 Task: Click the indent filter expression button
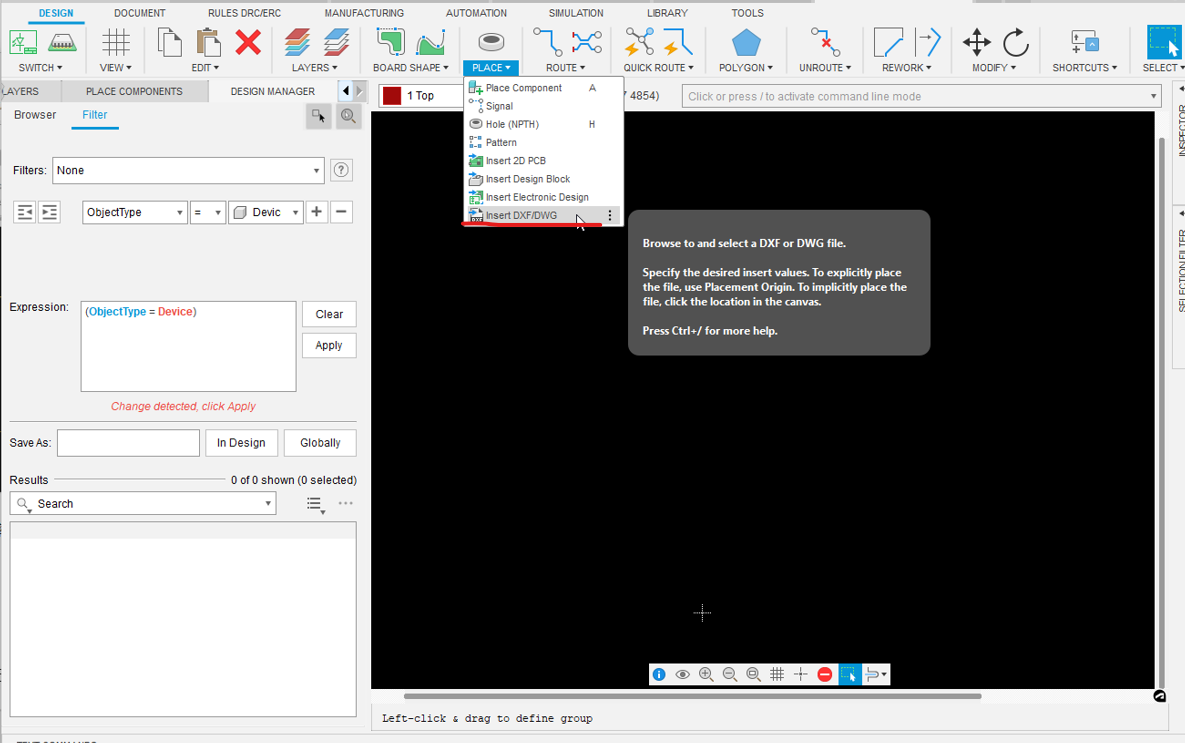[49, 212]
